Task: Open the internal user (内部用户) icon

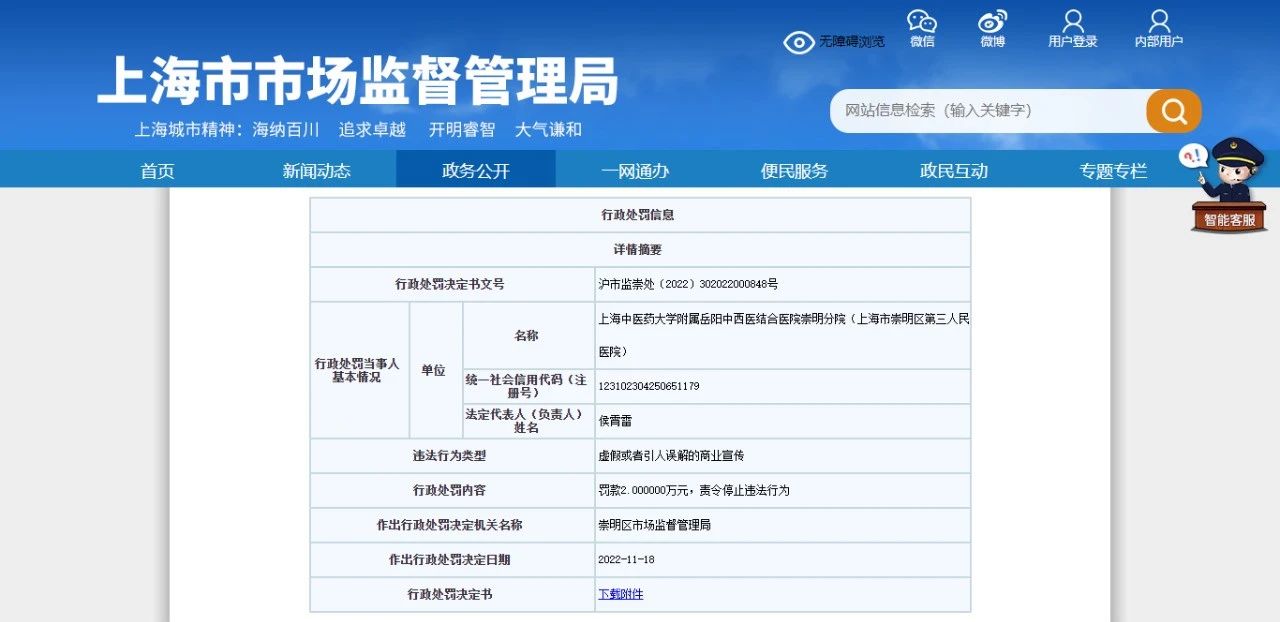Action: tap(1159, 22)
